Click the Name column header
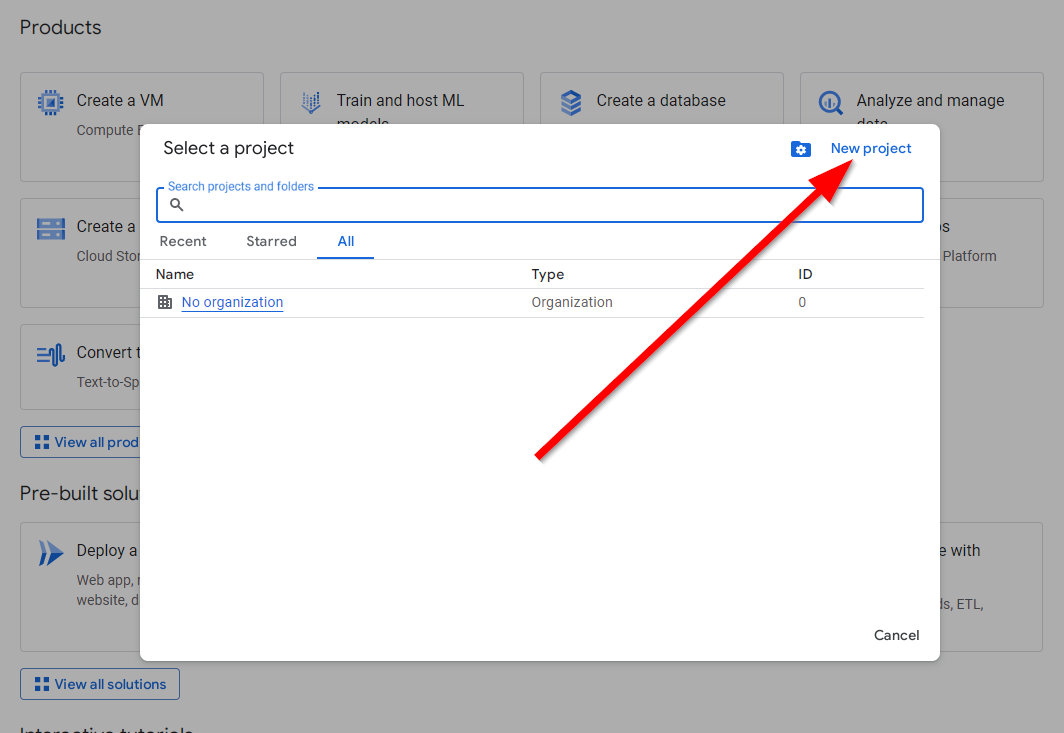This screenshot has width=1064, height=733. tap(175, 274)
